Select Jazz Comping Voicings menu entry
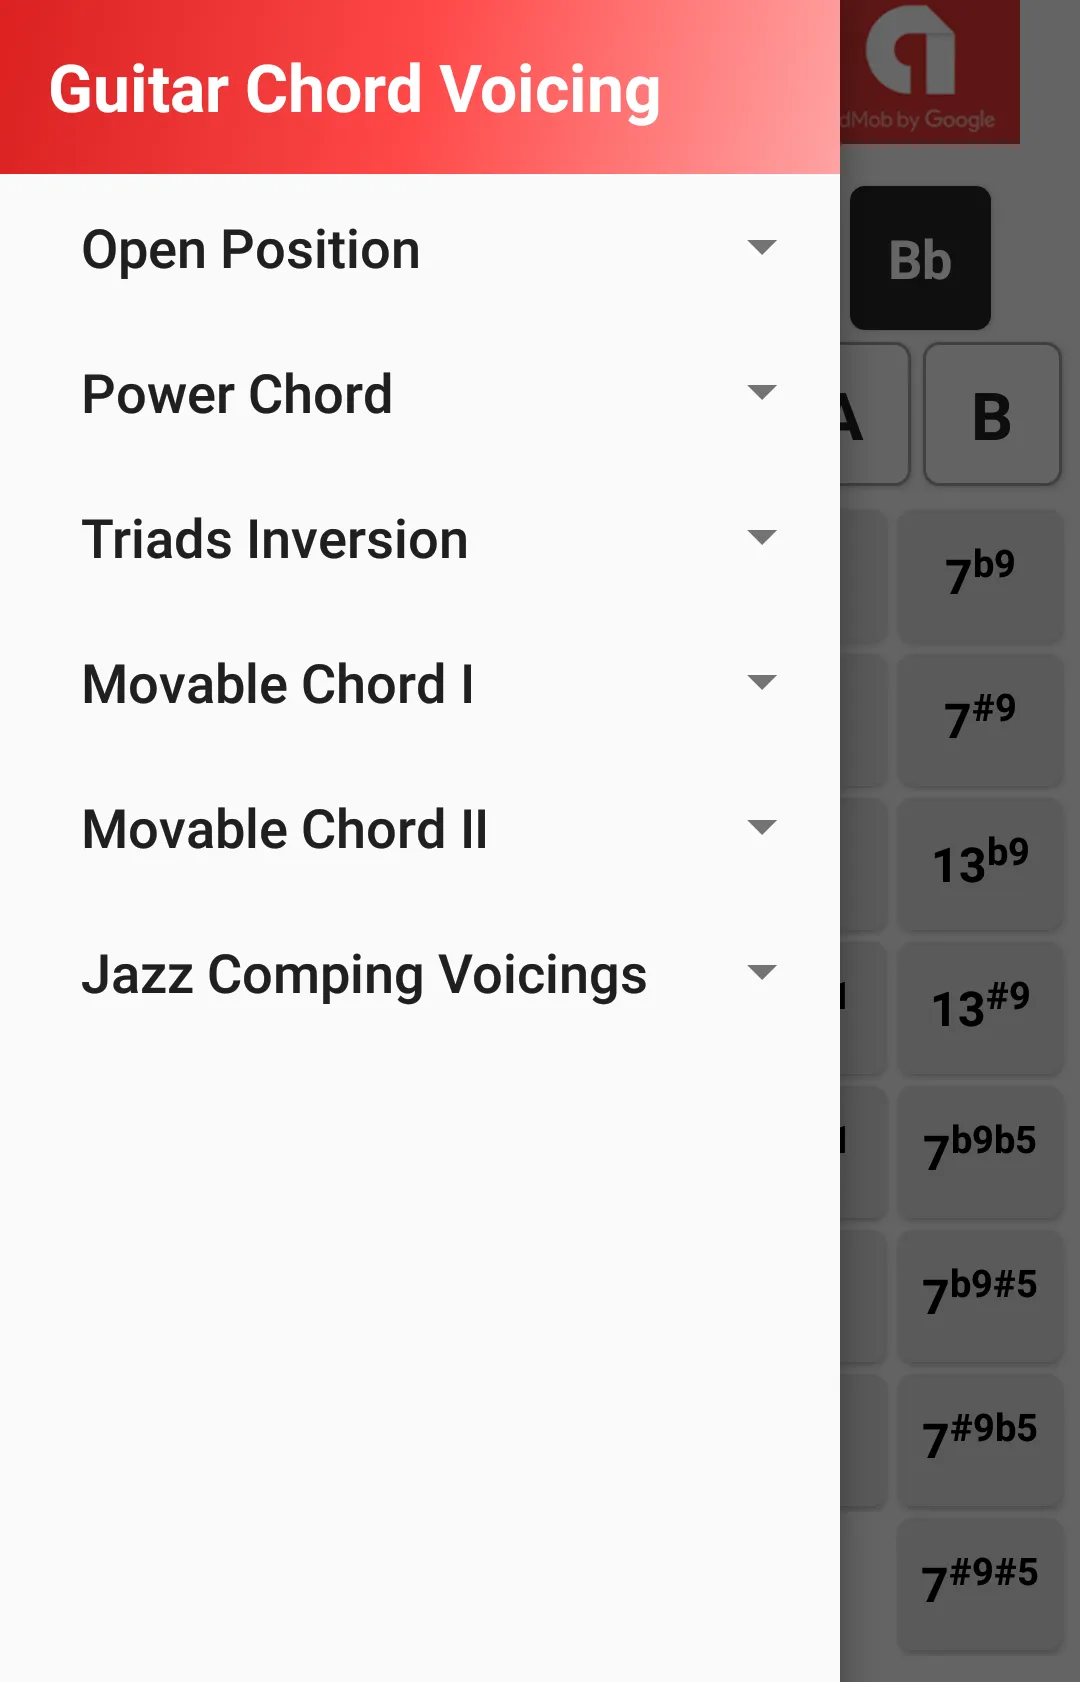The height and width of the screenshot is (1682, 1080). [420, 974]
